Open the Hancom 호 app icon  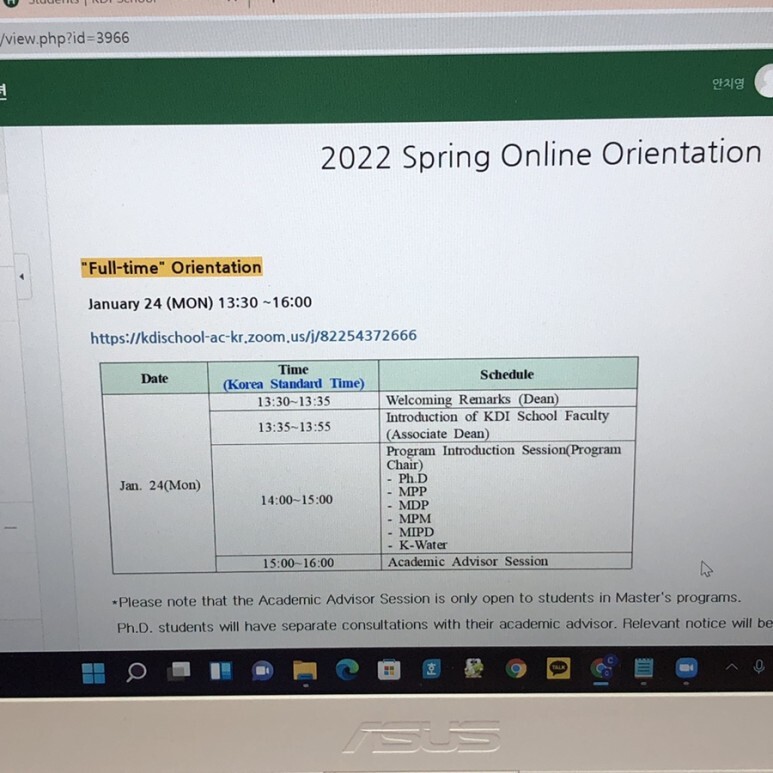[431, 669]
